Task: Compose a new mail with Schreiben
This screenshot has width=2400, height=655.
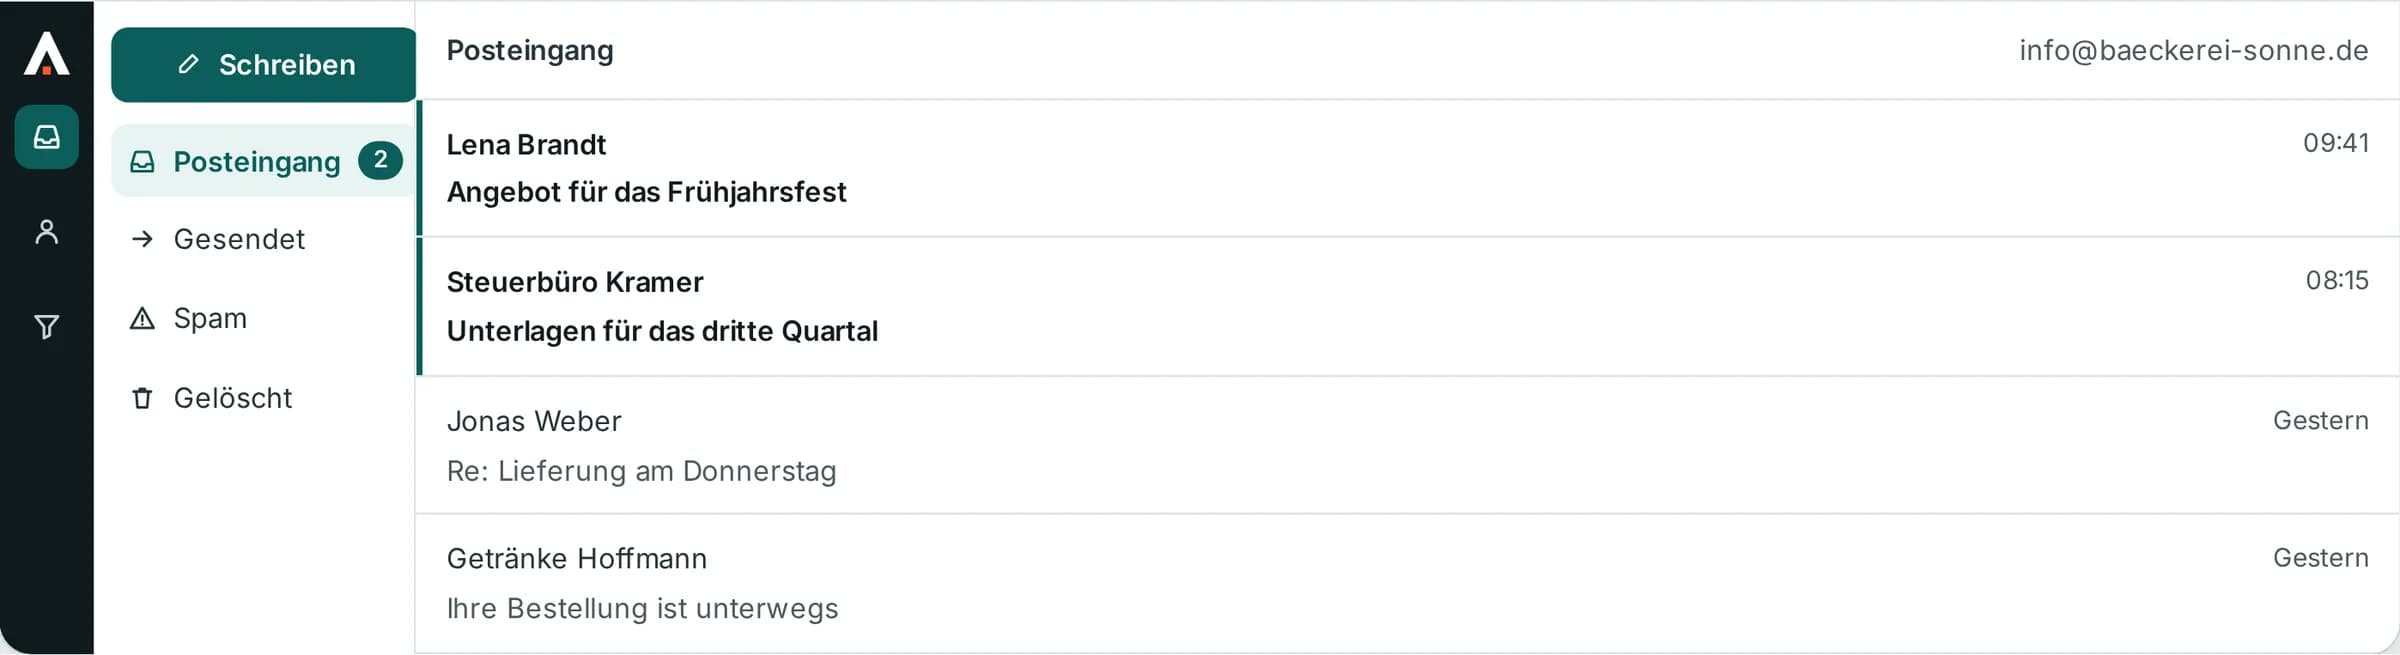Action: click(x=264, y=65)
